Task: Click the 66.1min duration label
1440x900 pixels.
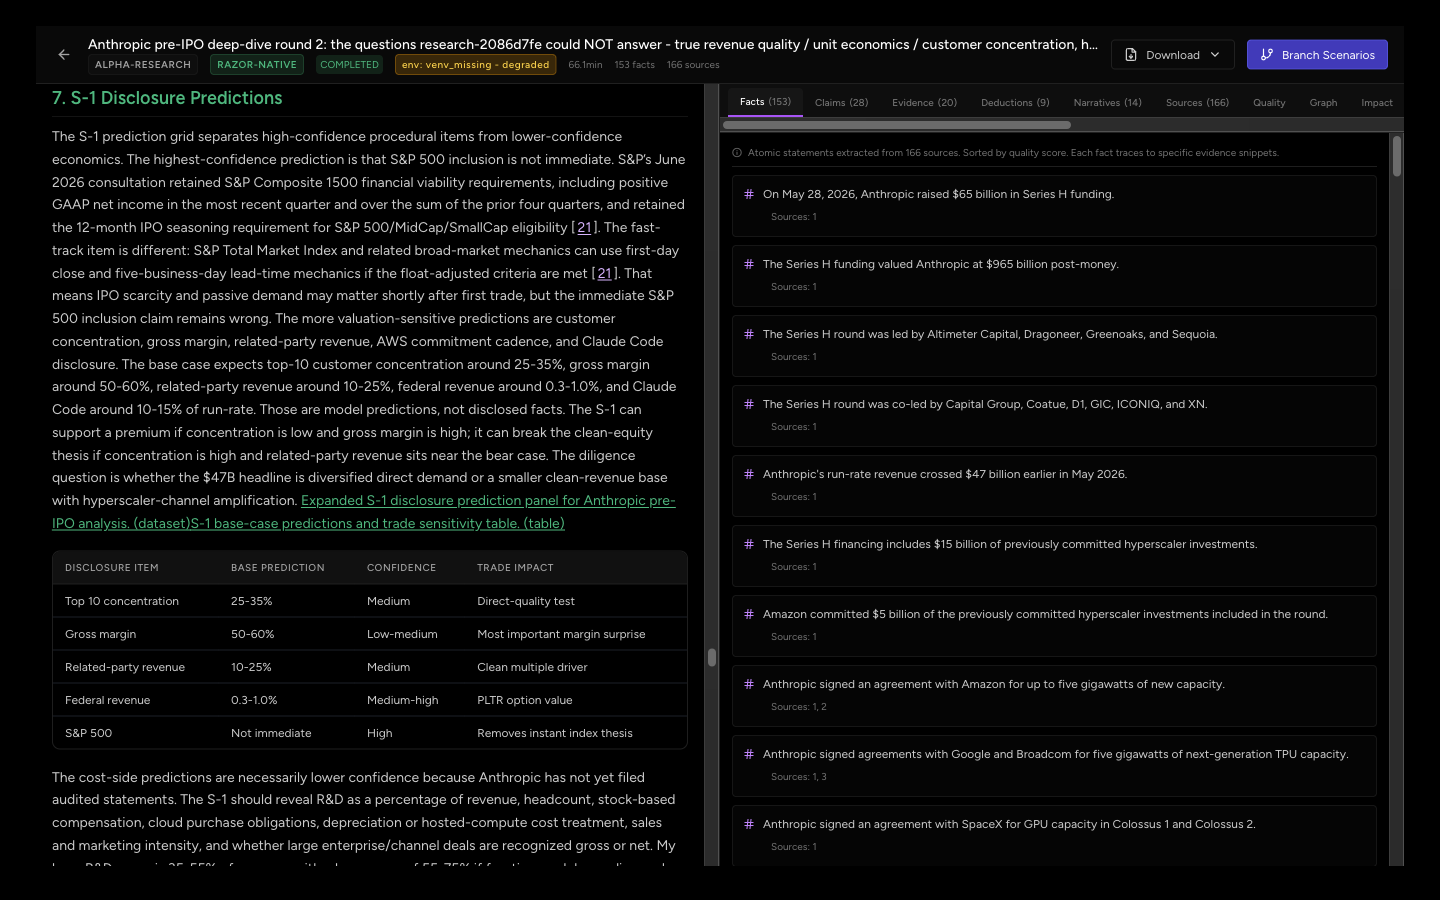Action: (x=585, y=65)
